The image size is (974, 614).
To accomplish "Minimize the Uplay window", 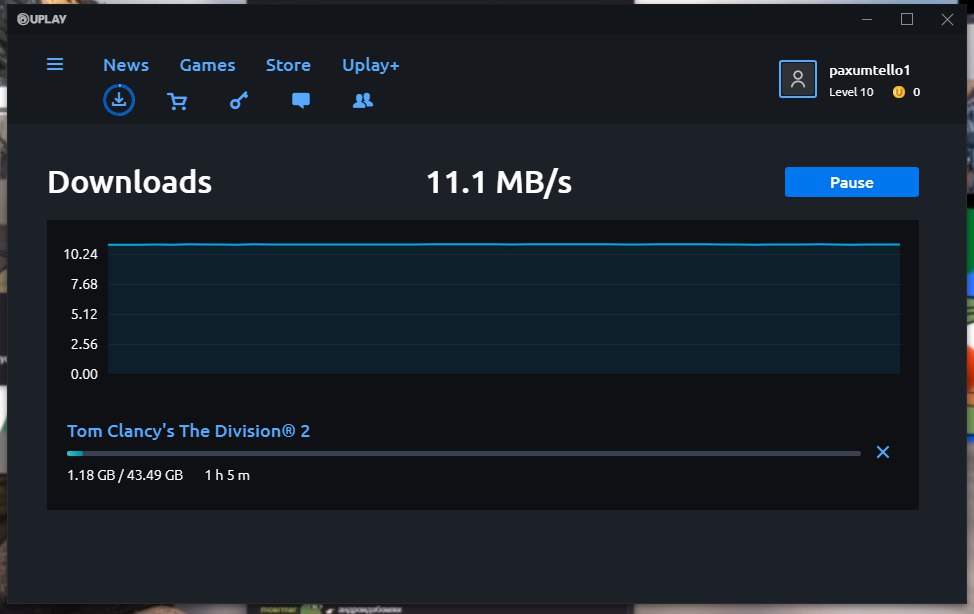I will click(x=867, y=19).
